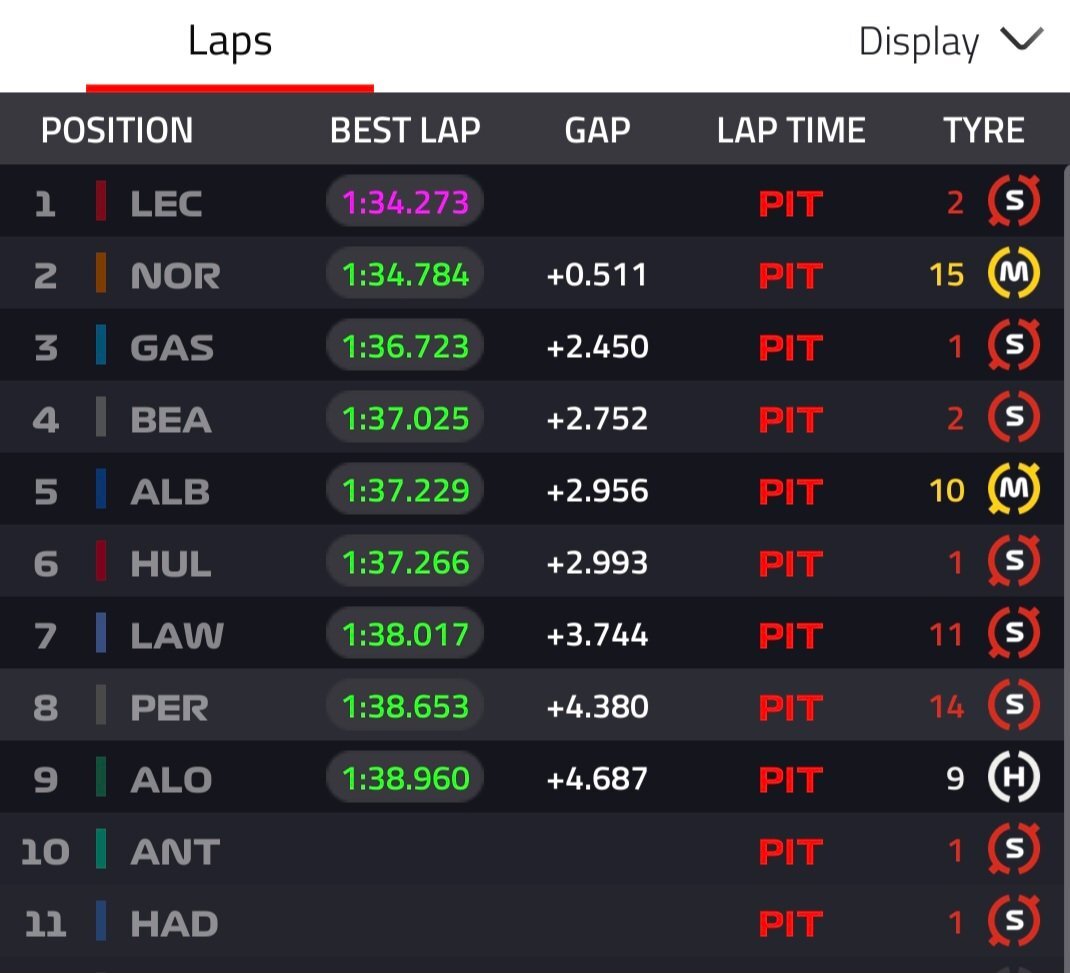Tap Alonso's green team color bar

101,777
